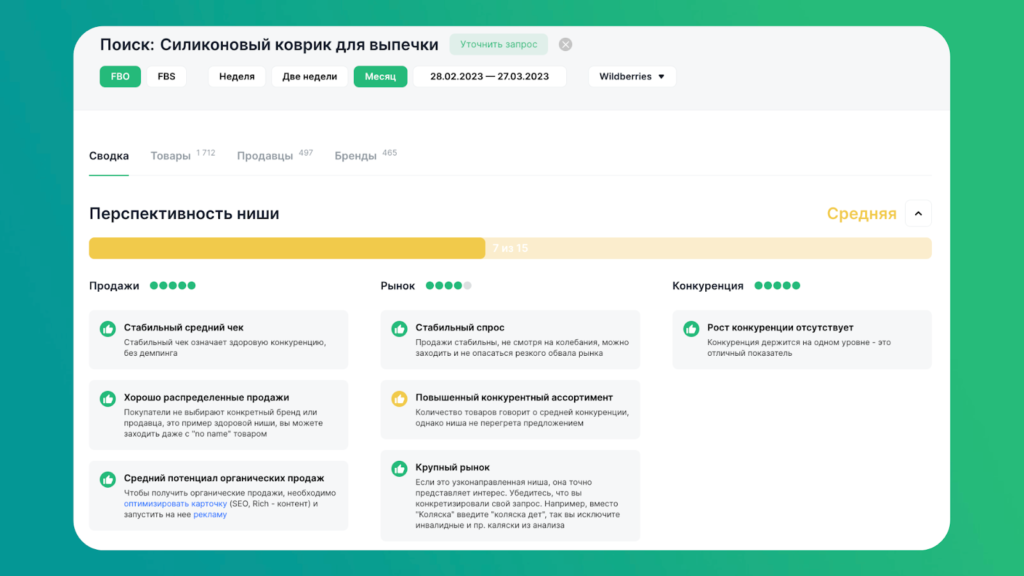This screenshot has height=576, width=1024.
Task: Choose the Неделя period option
Action: [237, 77]
